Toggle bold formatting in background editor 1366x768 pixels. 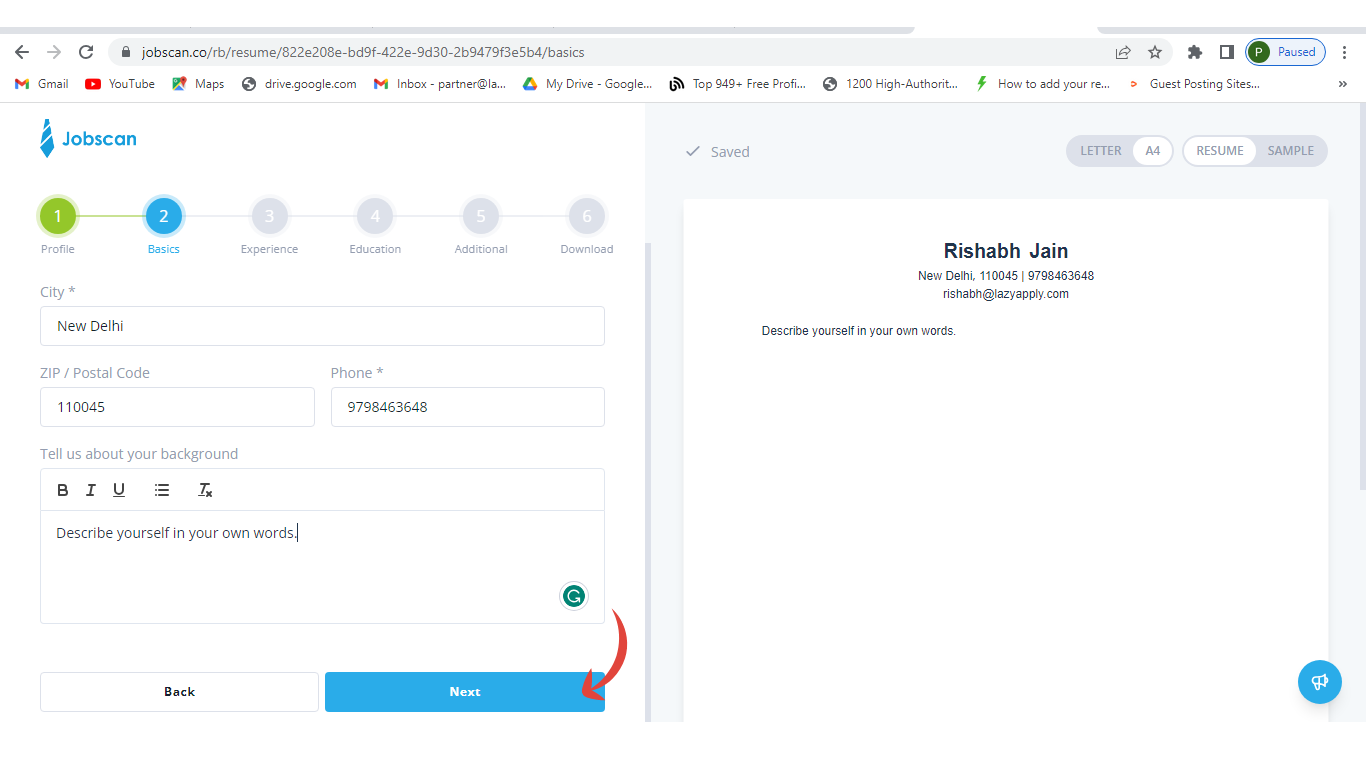pos(63,490)
